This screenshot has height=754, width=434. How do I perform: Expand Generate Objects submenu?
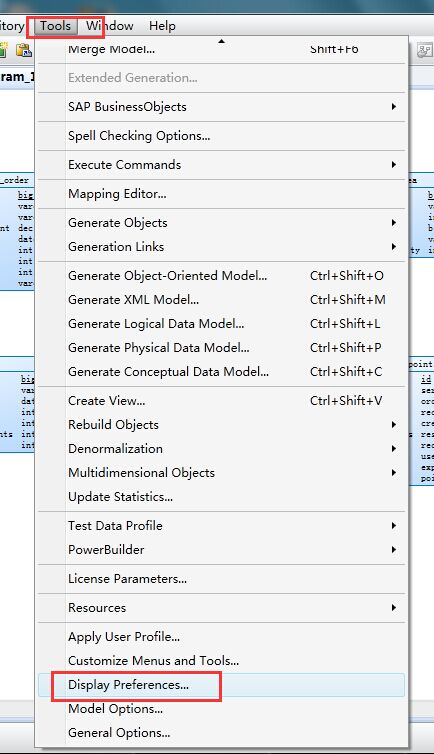[x=221, y=223]
